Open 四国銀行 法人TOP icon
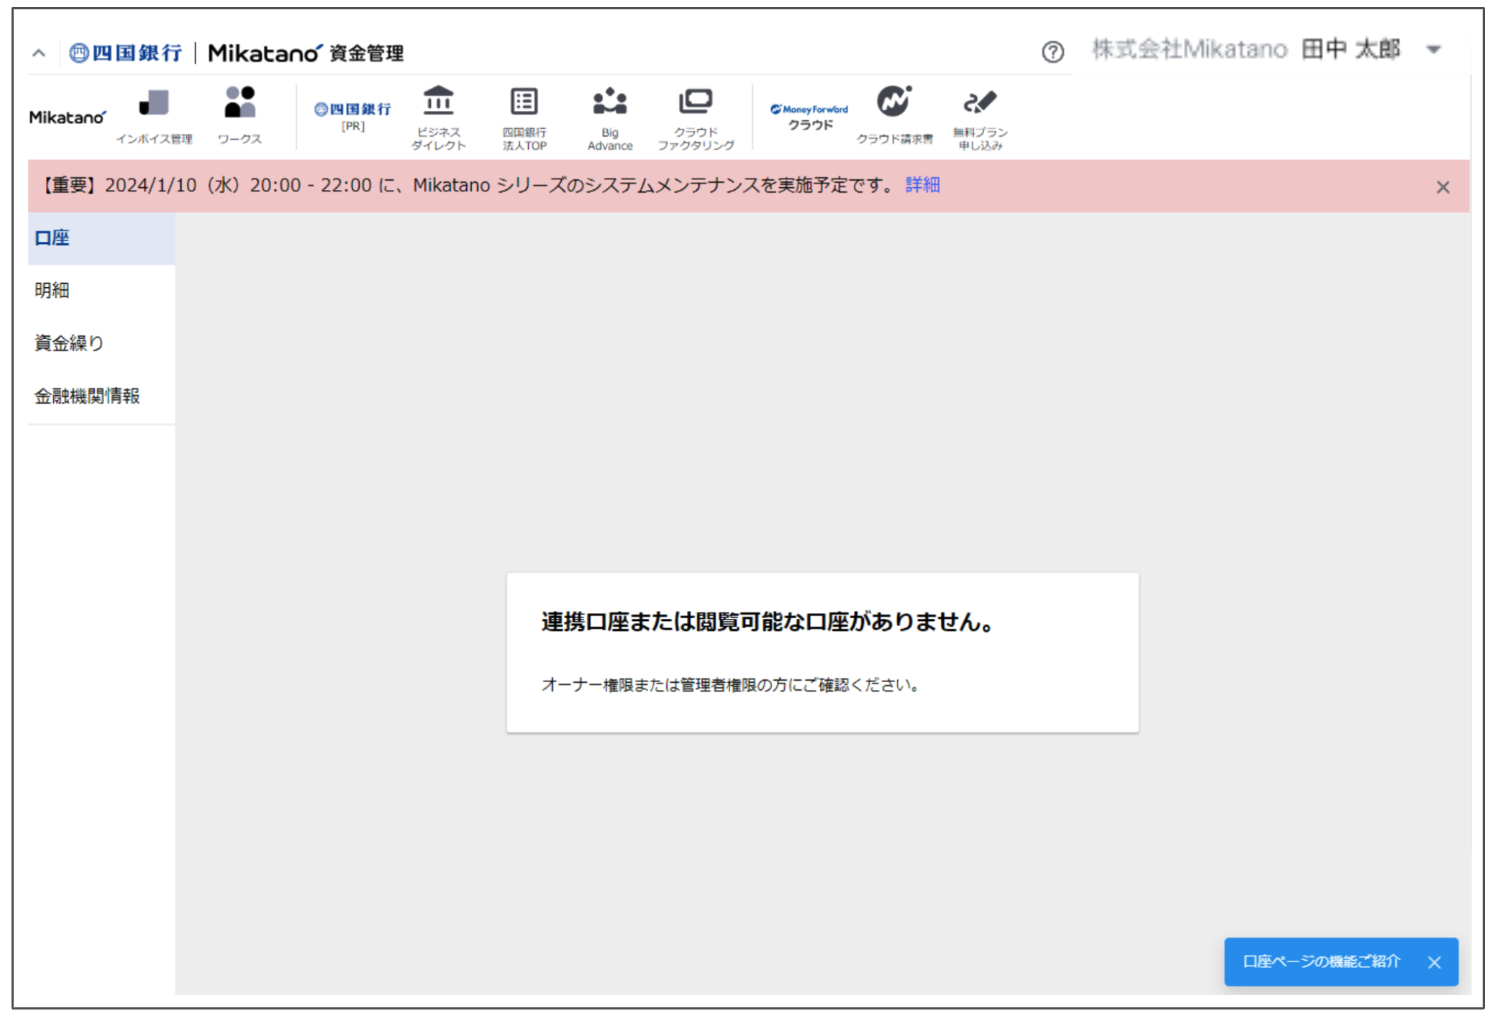1496x1018 pixels. point(524,118)
